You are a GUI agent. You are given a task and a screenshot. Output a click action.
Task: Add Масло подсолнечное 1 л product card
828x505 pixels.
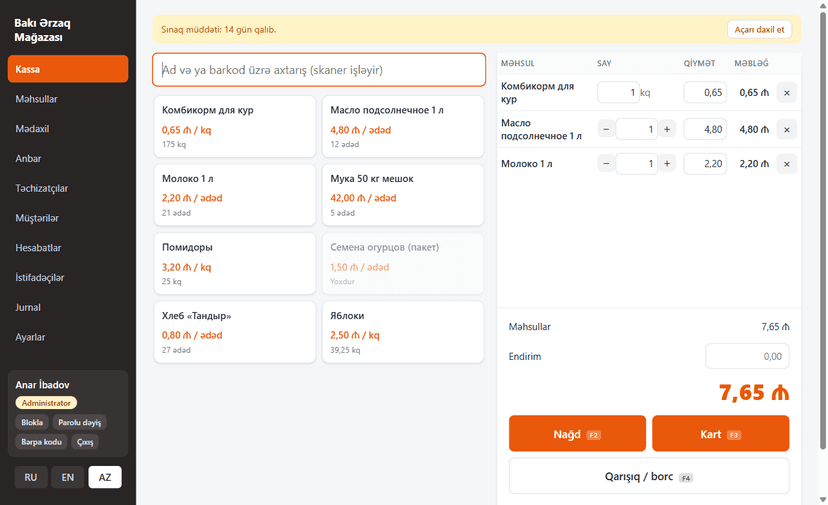(x=403, y=126)
